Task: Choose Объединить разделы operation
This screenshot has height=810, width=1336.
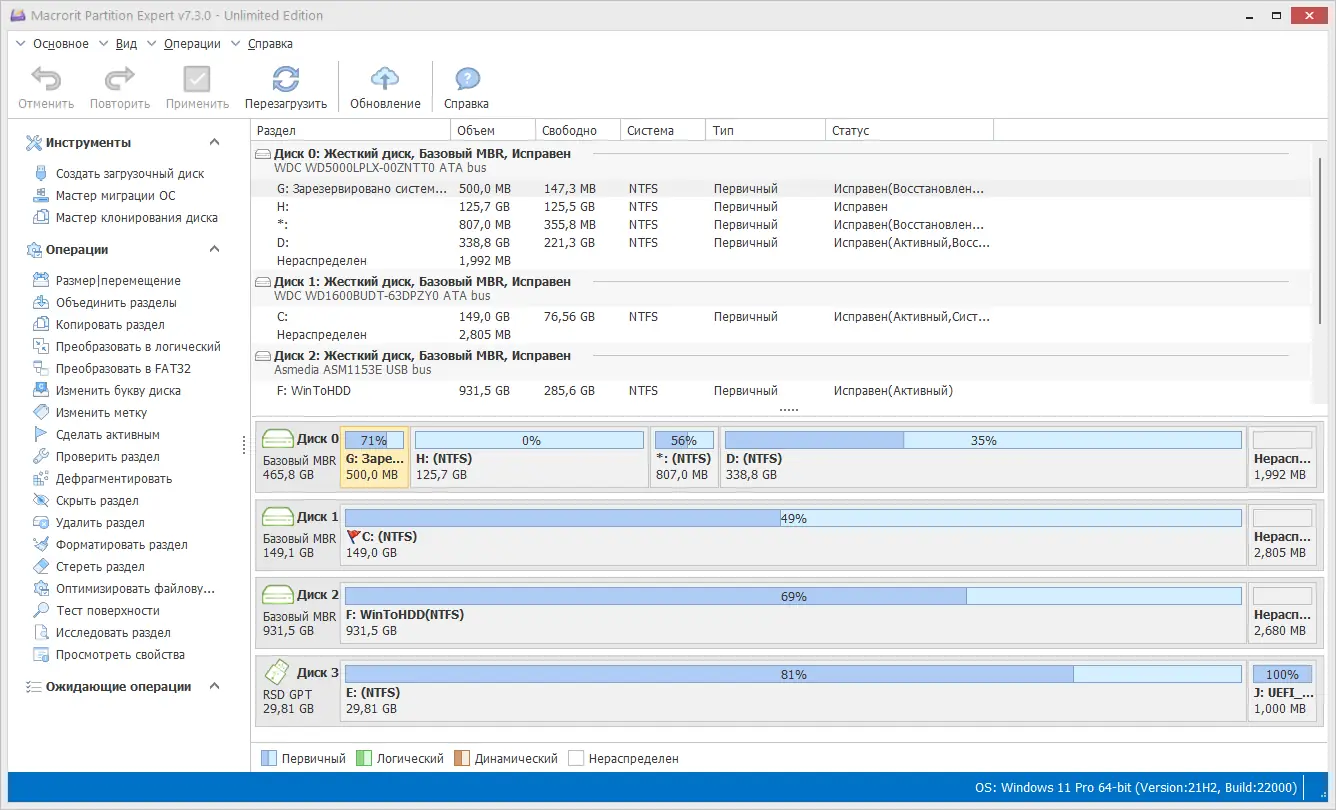Action: point(116,303)
